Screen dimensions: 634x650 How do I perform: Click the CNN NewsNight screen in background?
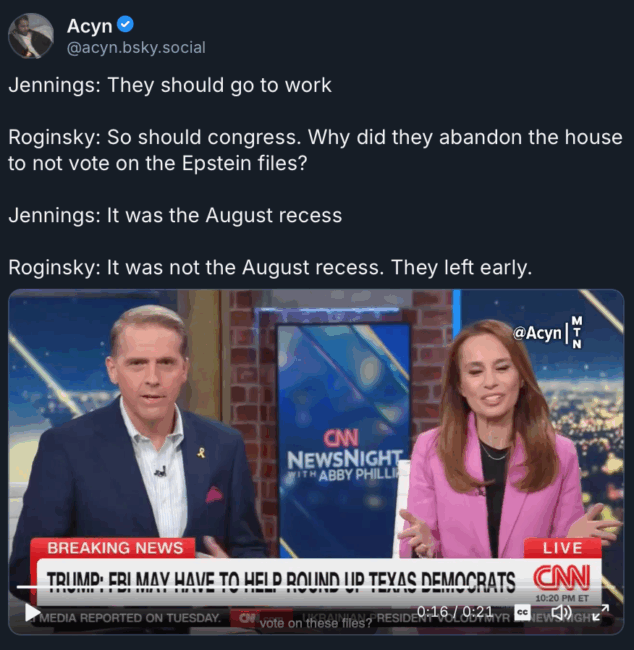[344, 439]
